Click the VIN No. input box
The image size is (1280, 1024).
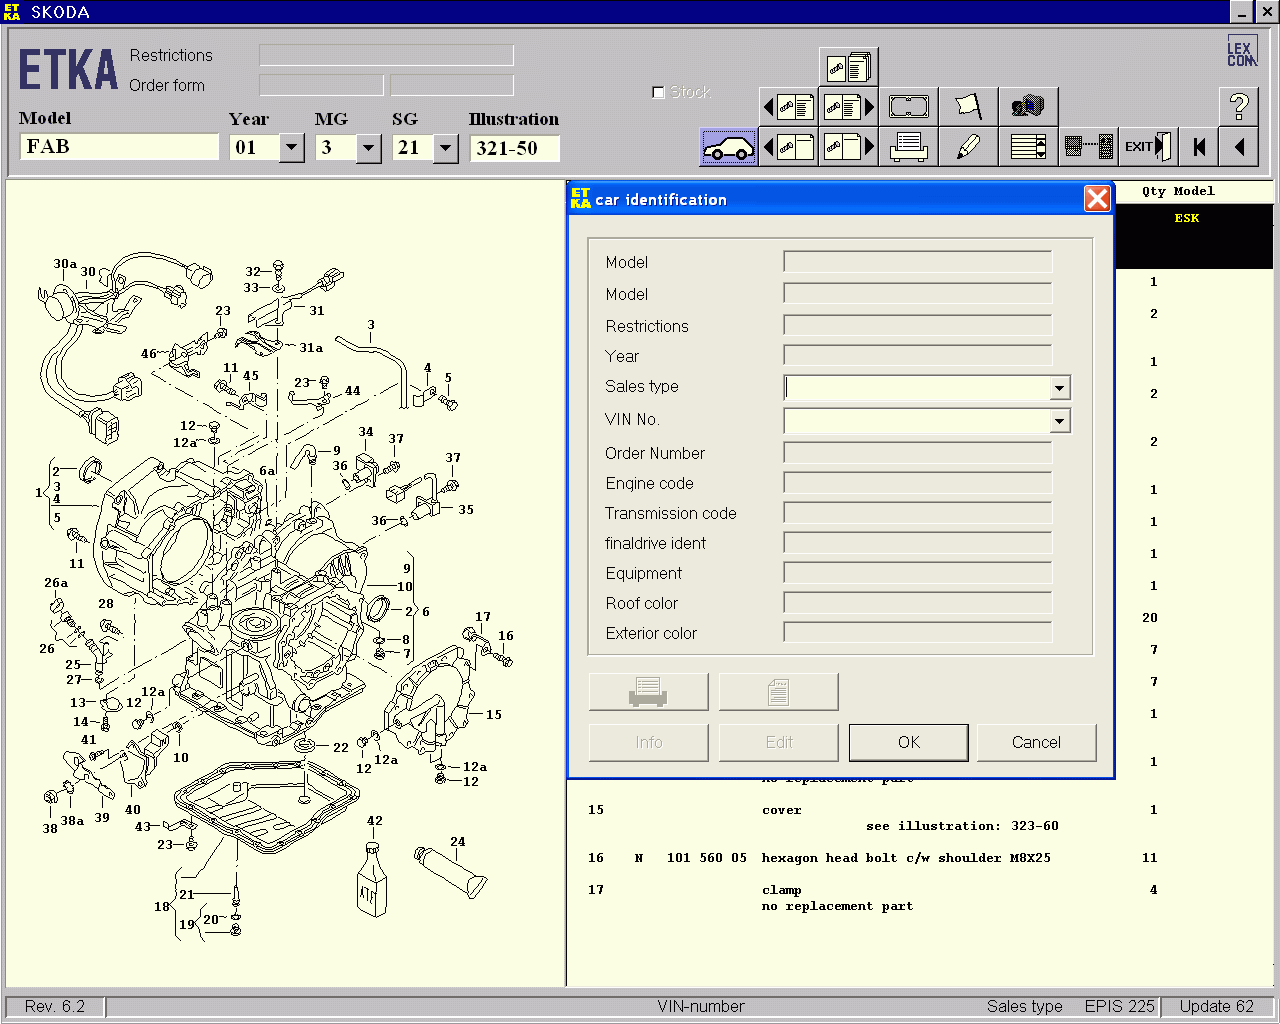click(x=916, y=421)
